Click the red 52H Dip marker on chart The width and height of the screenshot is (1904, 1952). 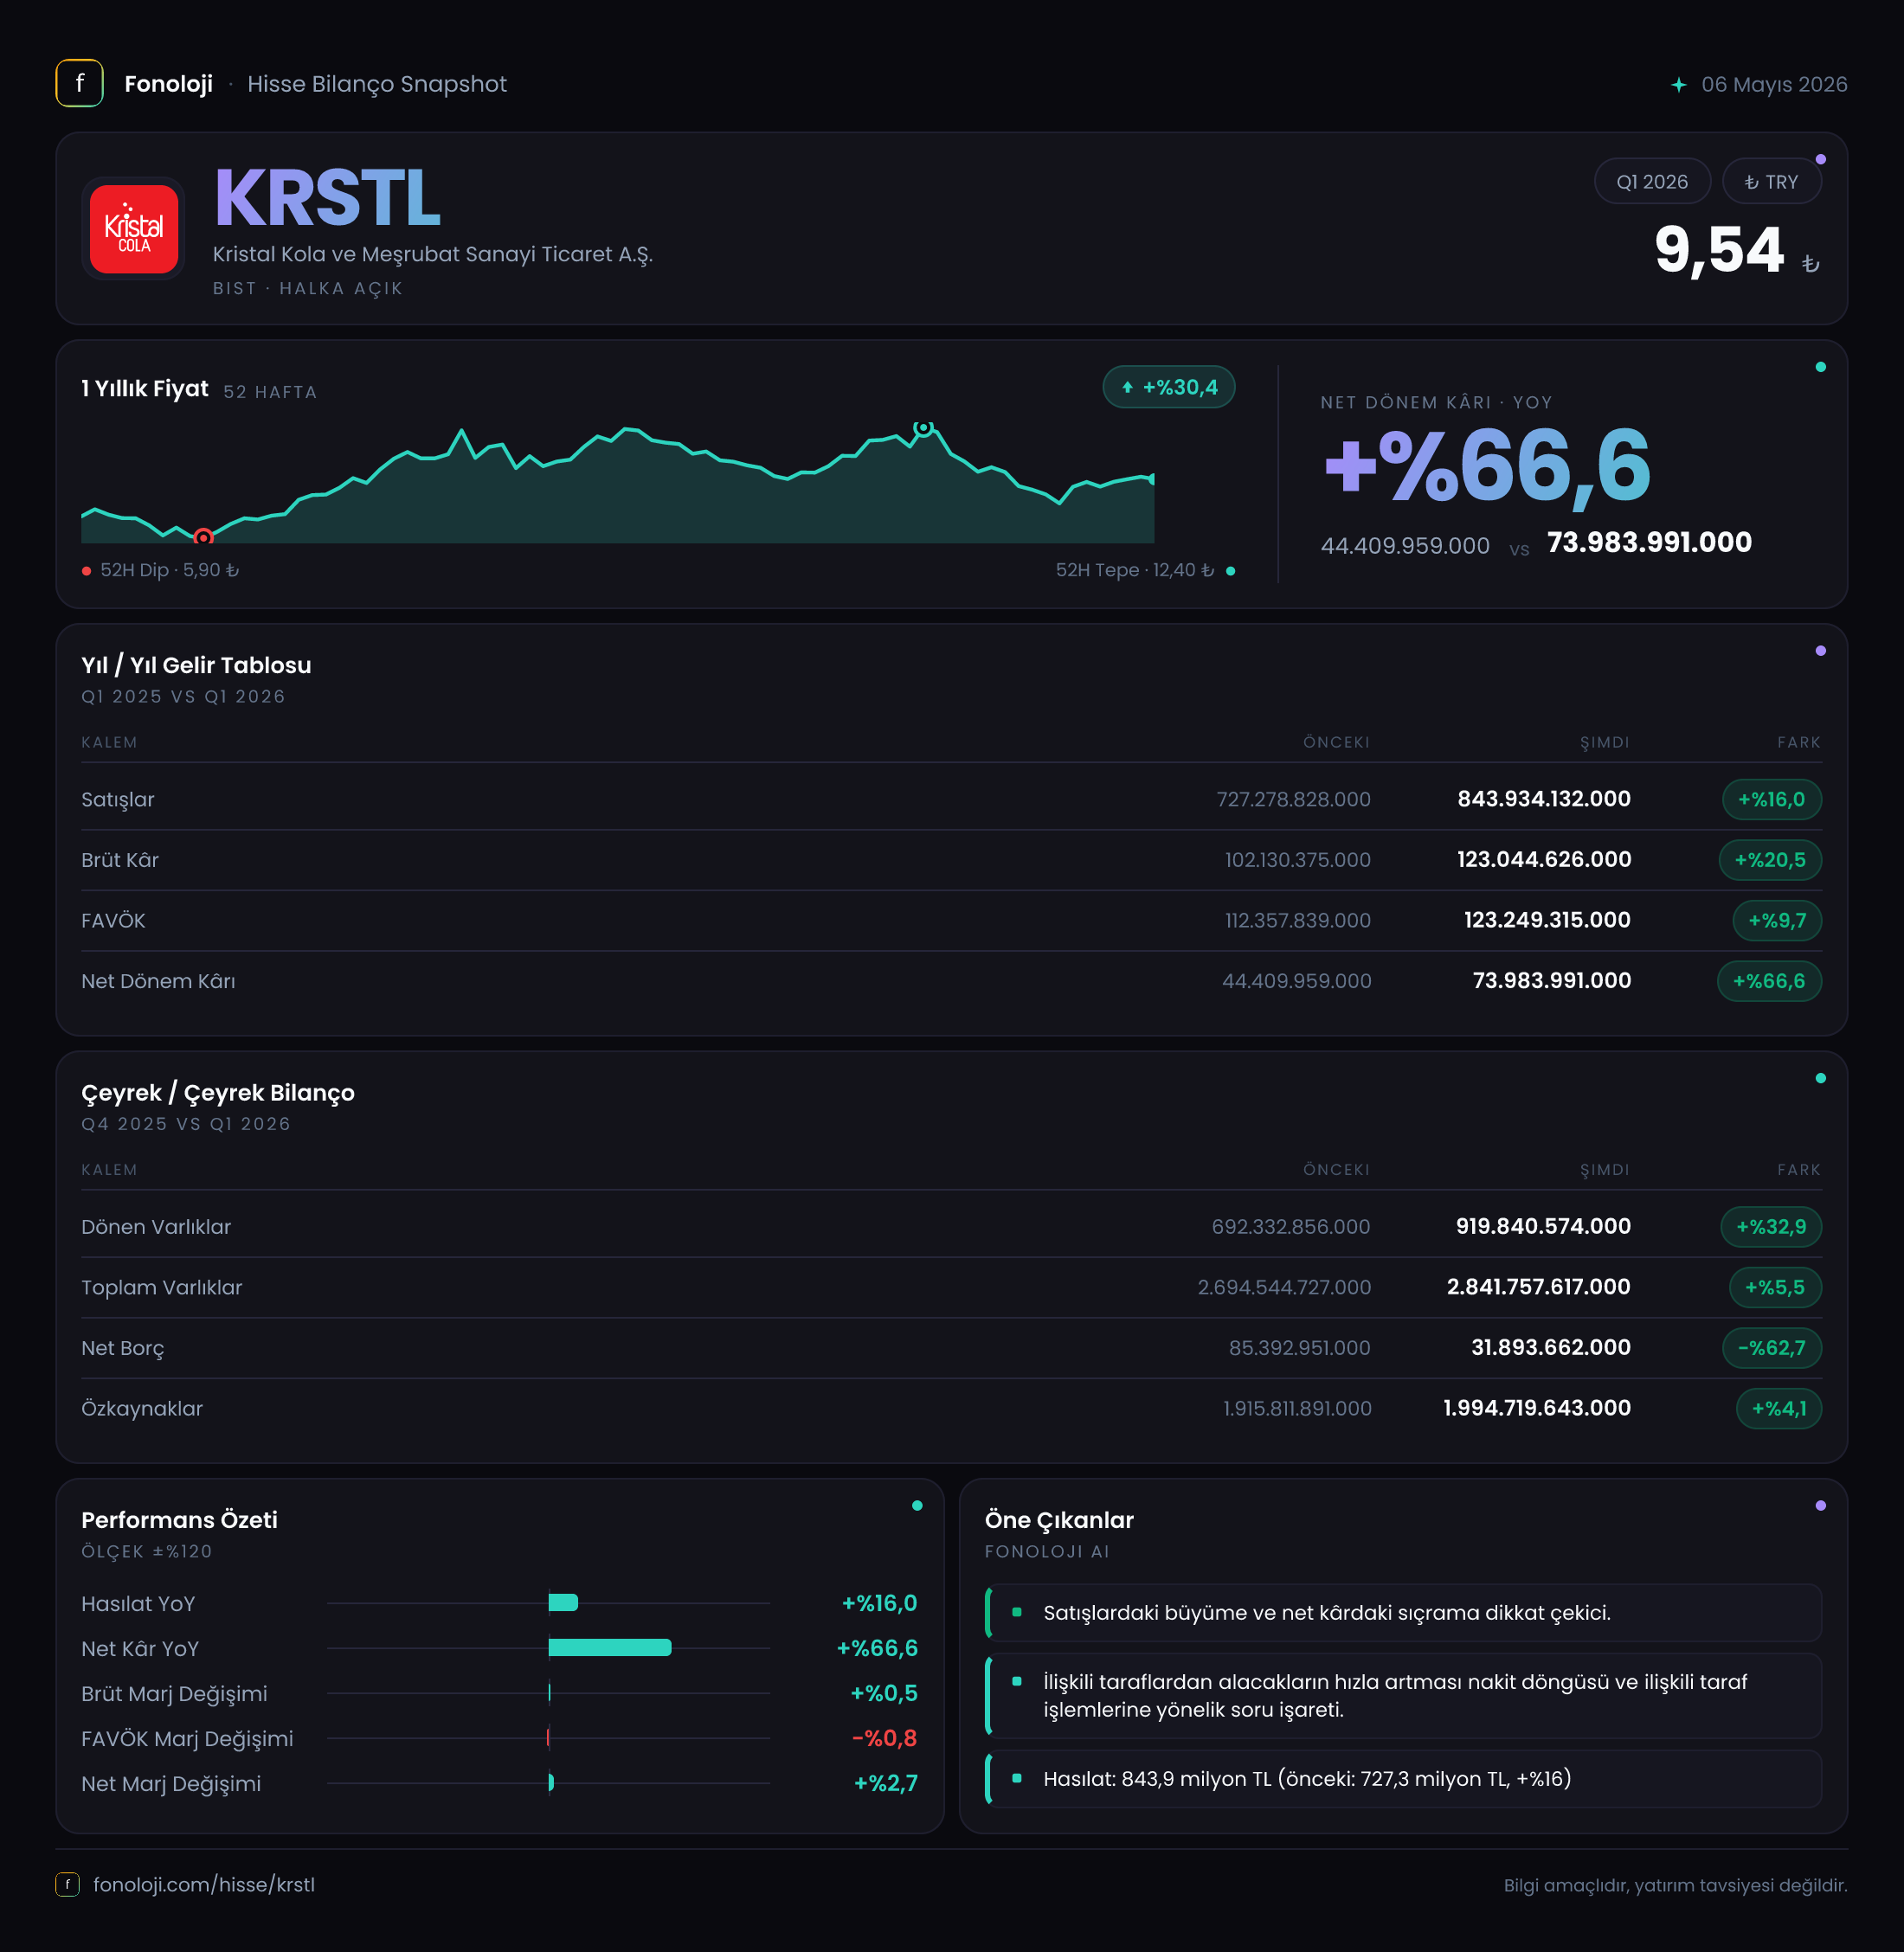pos(203,537)
